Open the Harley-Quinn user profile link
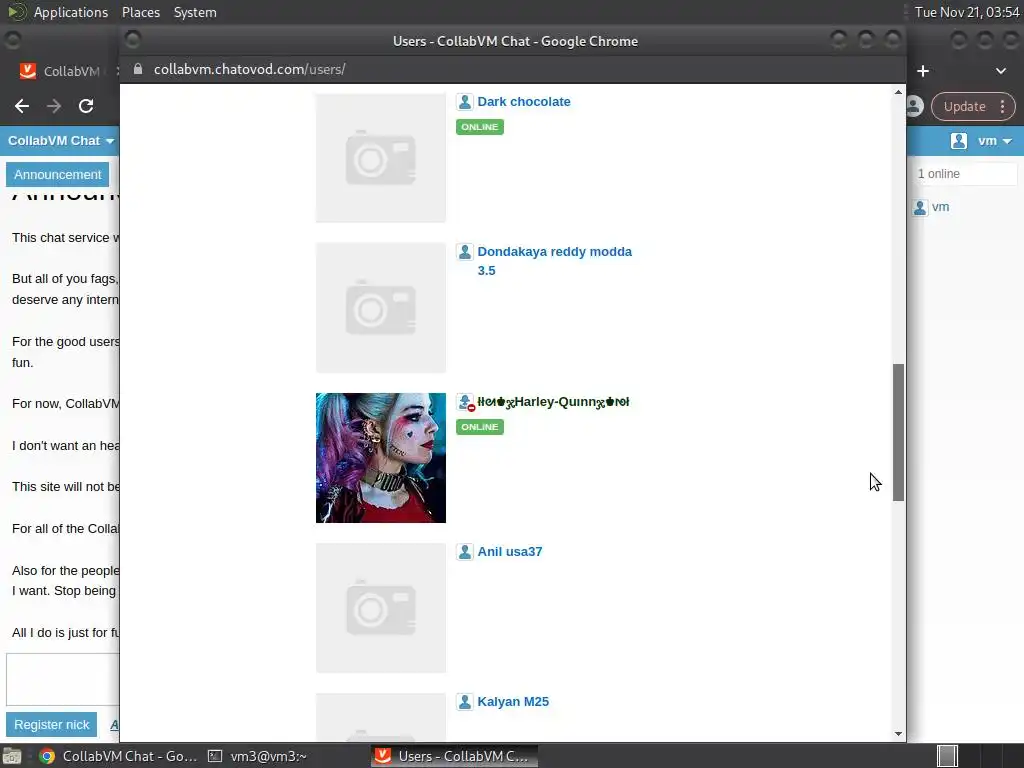Image resolution: width=1024 pixels, height=768 pixels. pos(553,402)
